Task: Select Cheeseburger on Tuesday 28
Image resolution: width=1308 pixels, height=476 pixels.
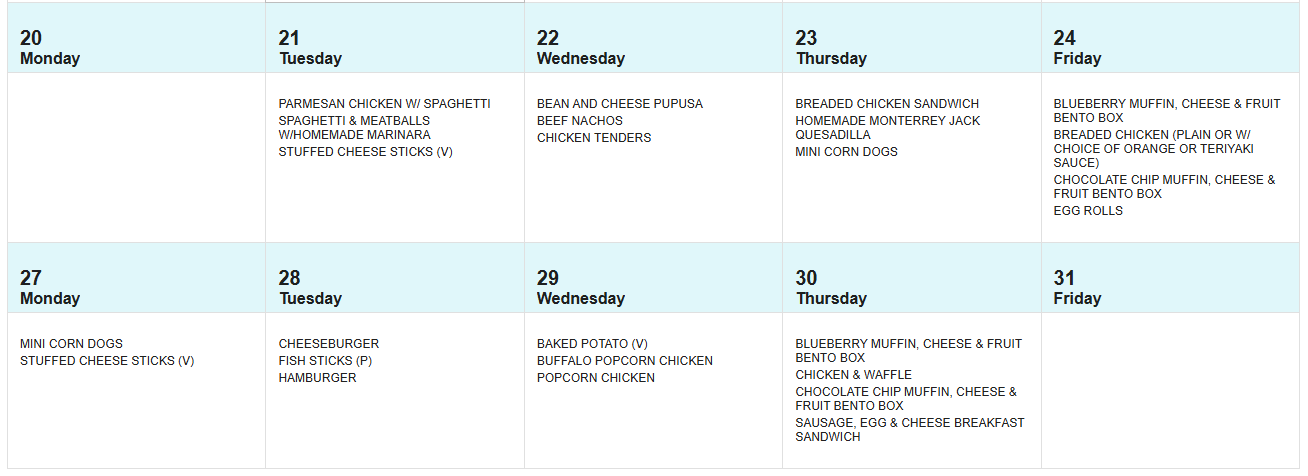Action: pyautogui.click(x=328, y=344)
